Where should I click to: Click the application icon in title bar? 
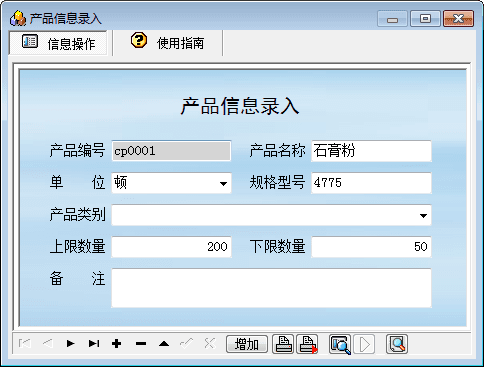point(18,18)
